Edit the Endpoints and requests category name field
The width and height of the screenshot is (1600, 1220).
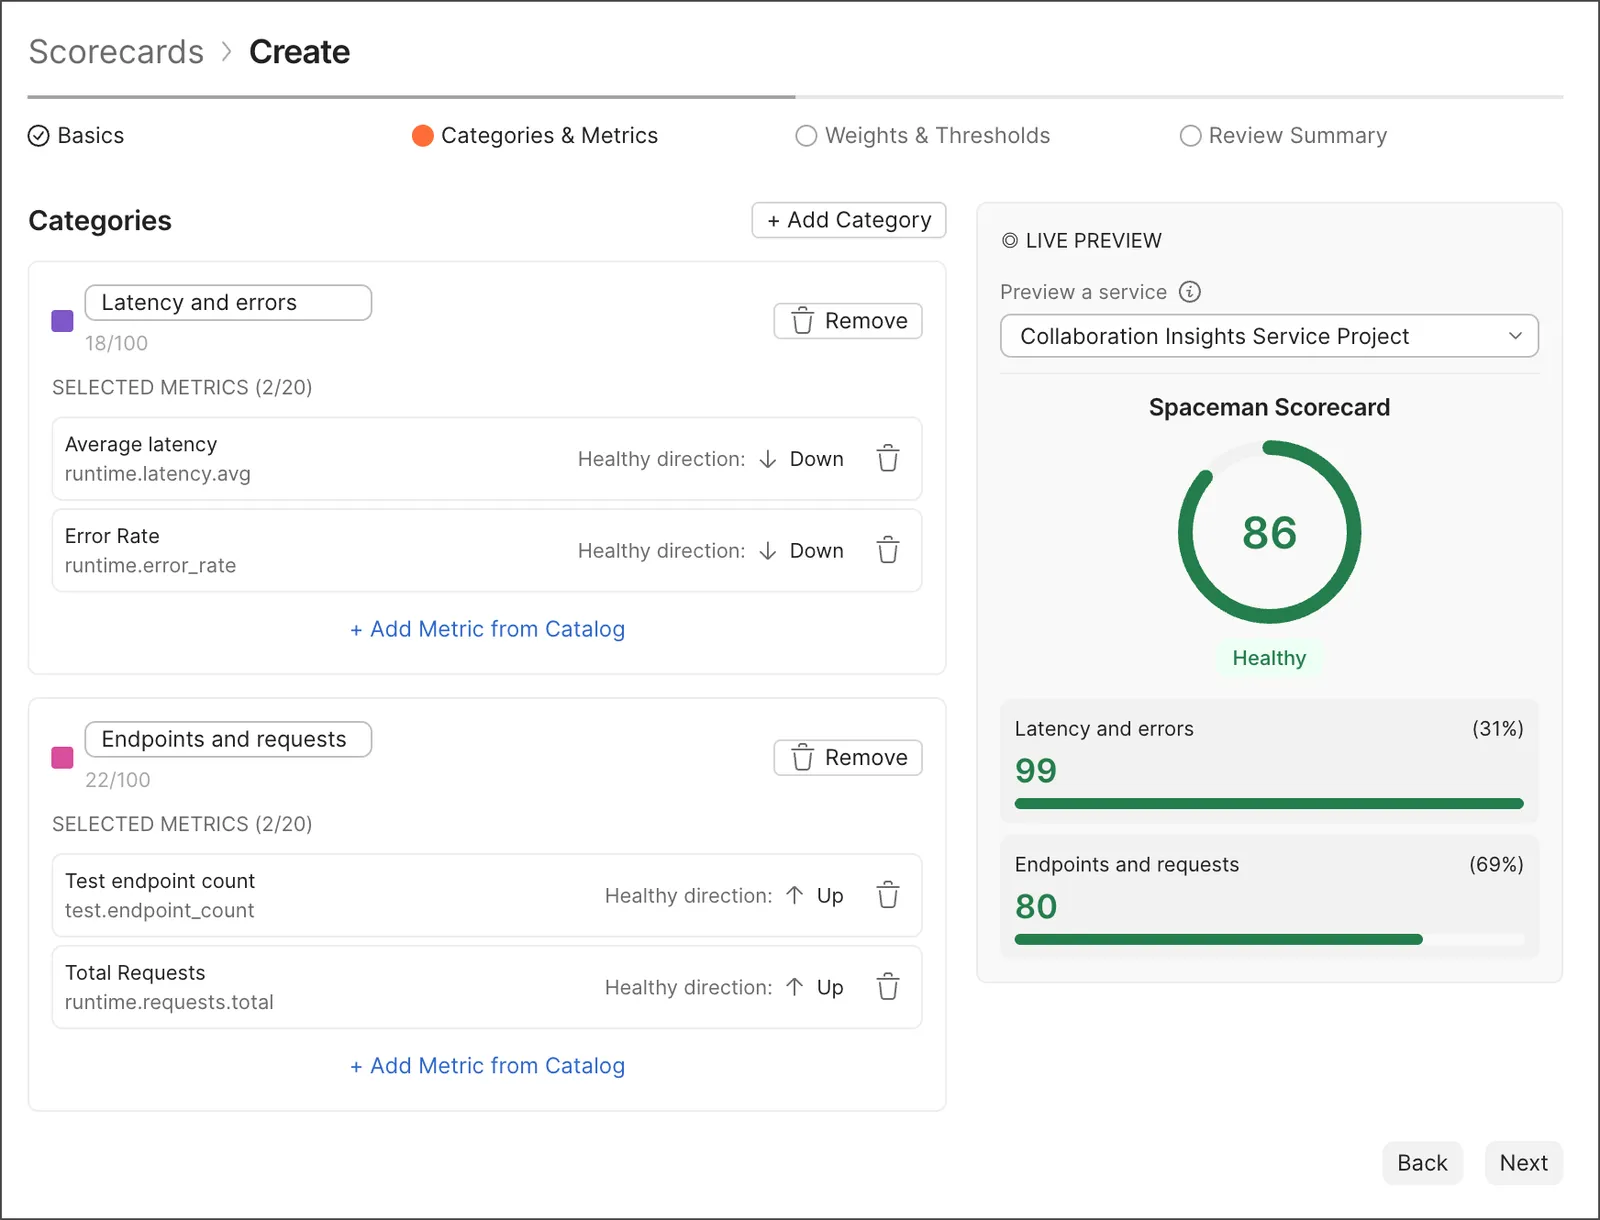[228, 740]
